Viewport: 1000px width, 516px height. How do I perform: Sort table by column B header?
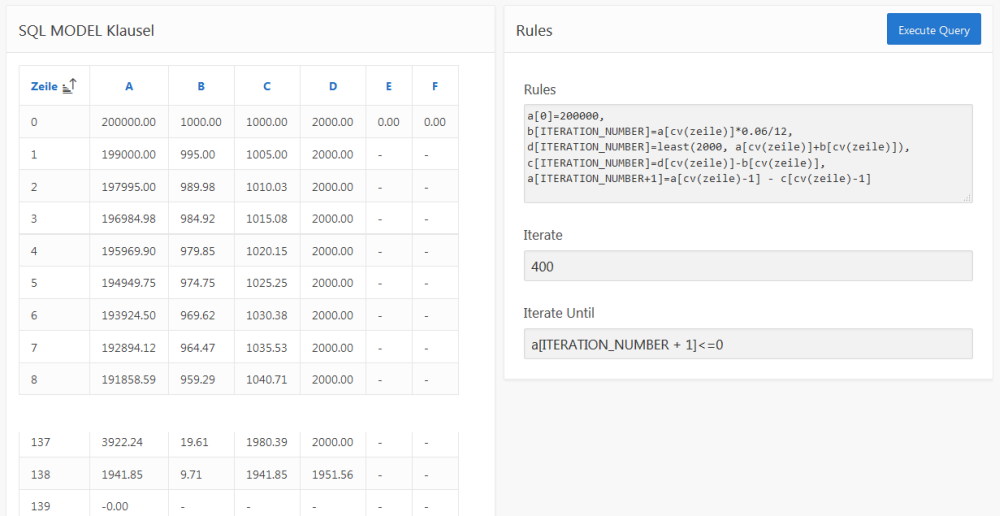coord(201,86)
